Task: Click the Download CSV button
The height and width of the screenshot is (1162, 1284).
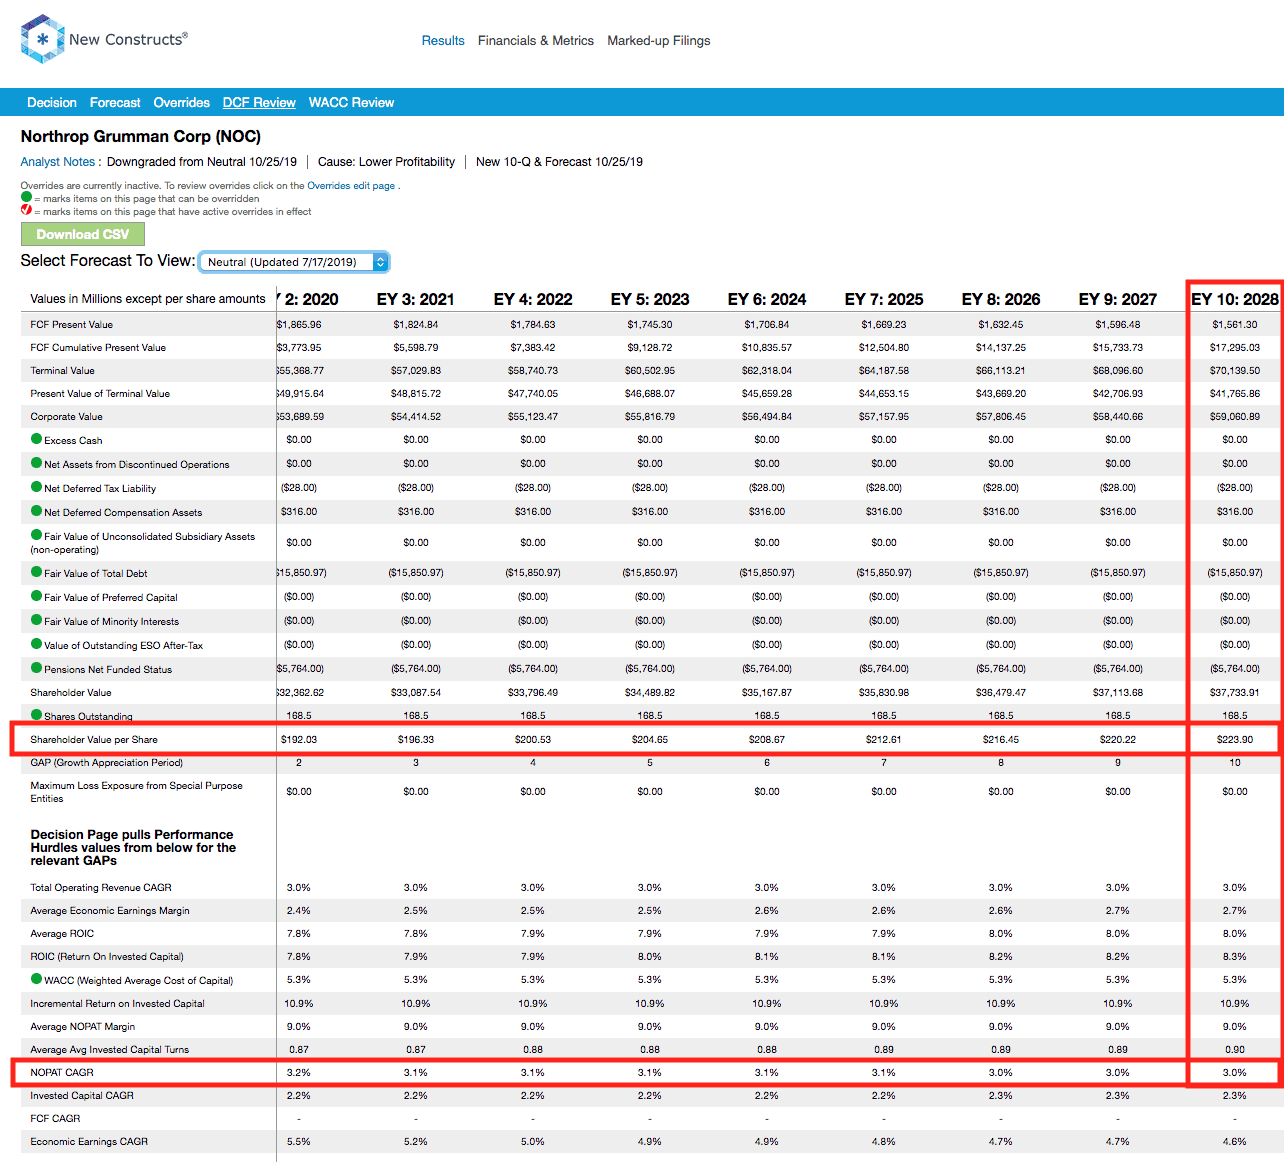Action: (x=83, y=234)
